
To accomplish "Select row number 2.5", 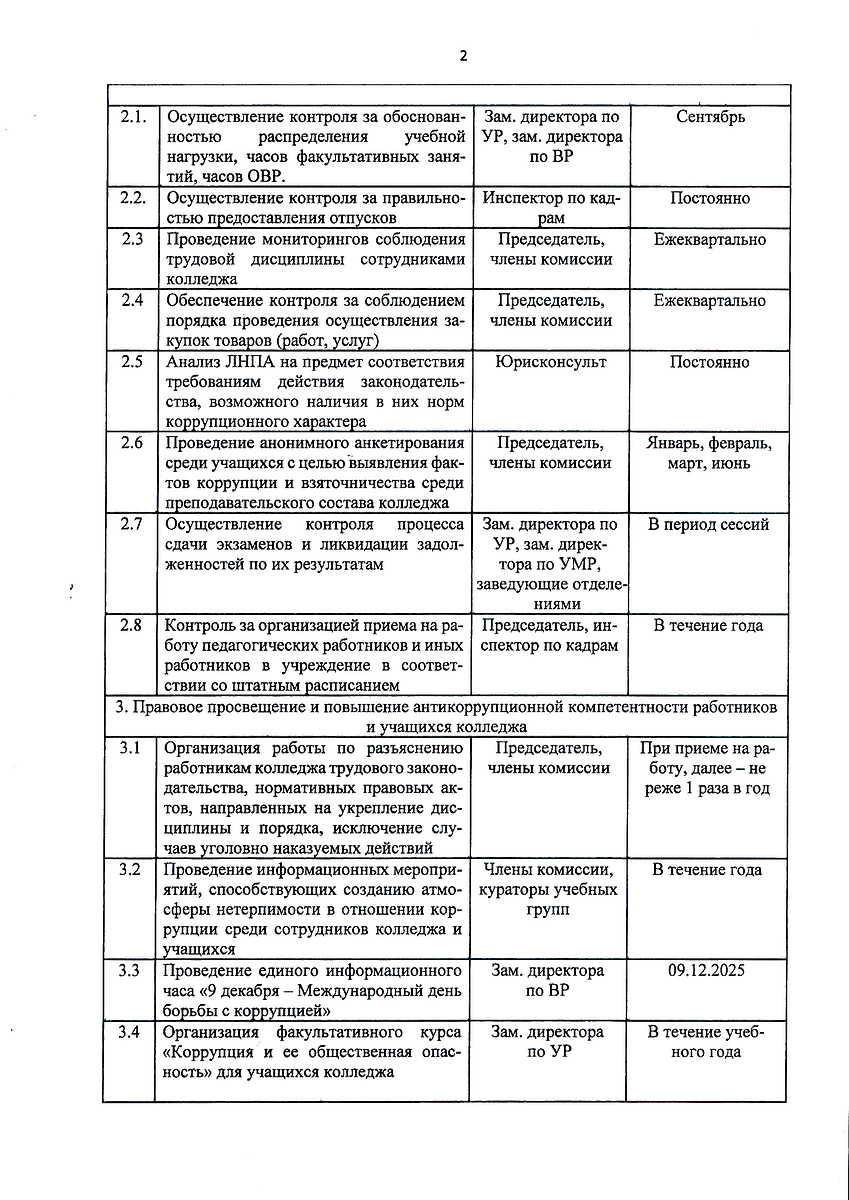I will click(x=130, y=361).
